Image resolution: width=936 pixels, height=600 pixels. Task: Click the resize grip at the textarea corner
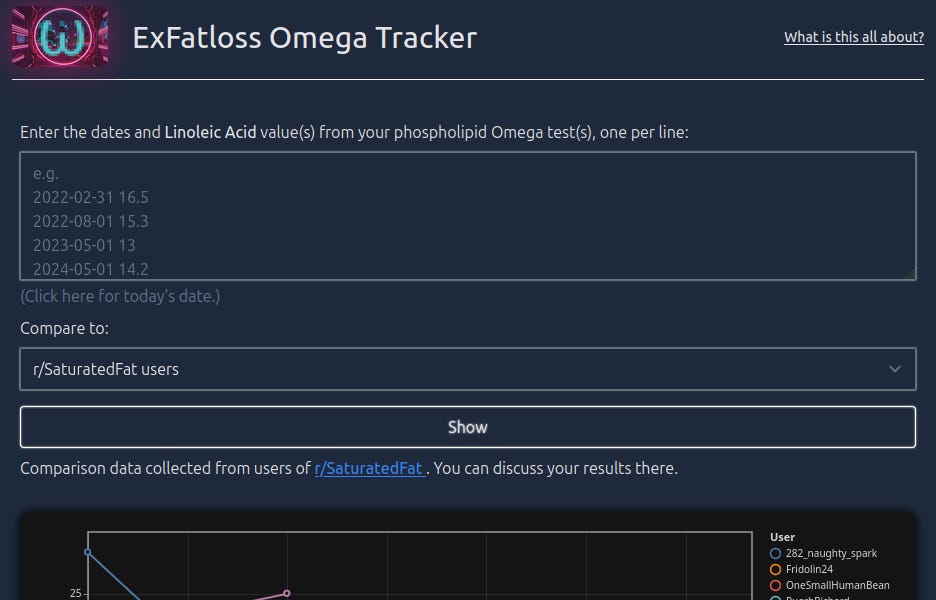pos(910,273)
